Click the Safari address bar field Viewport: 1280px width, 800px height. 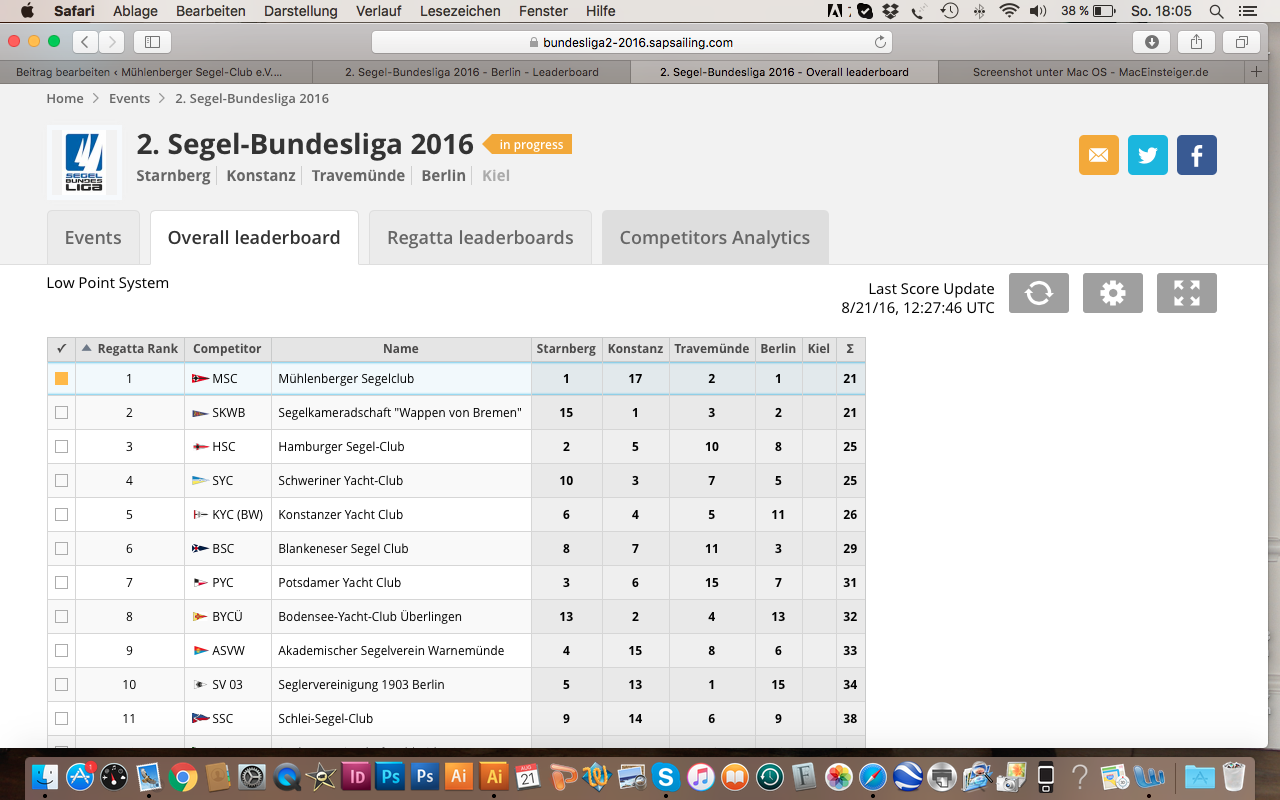pos(630,42)
